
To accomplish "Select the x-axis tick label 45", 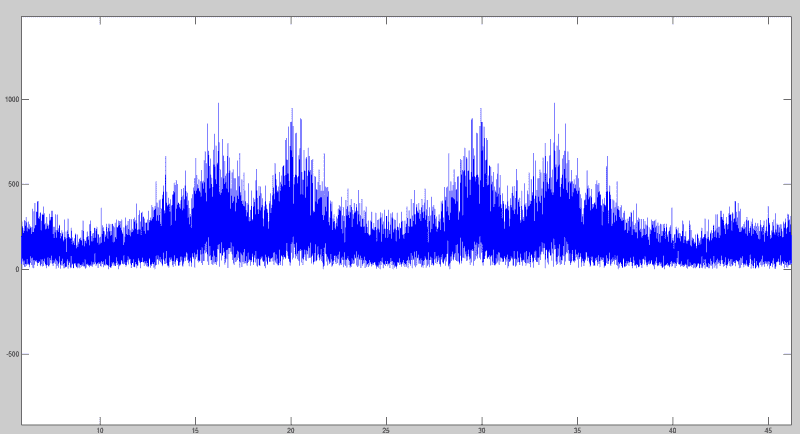I will (x=768, y=430).
